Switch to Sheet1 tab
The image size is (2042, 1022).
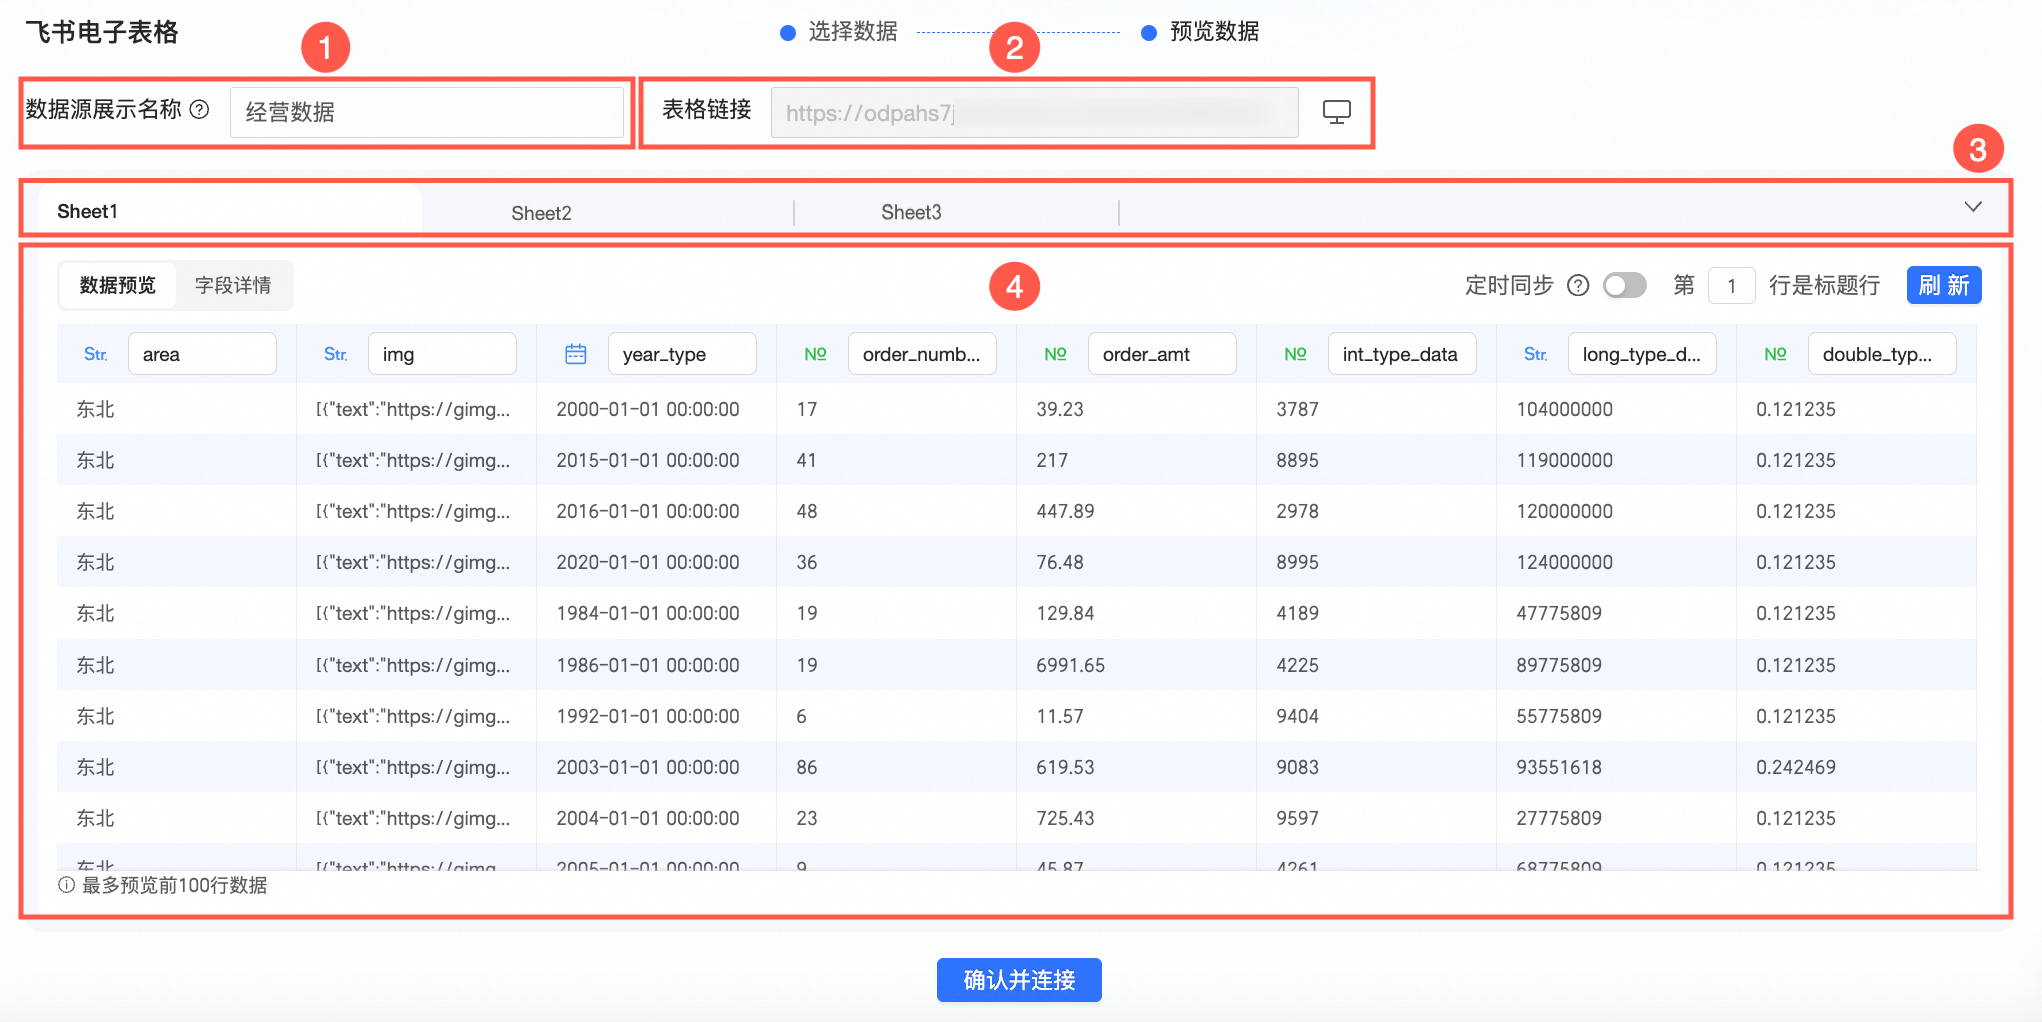click(230, 211)
